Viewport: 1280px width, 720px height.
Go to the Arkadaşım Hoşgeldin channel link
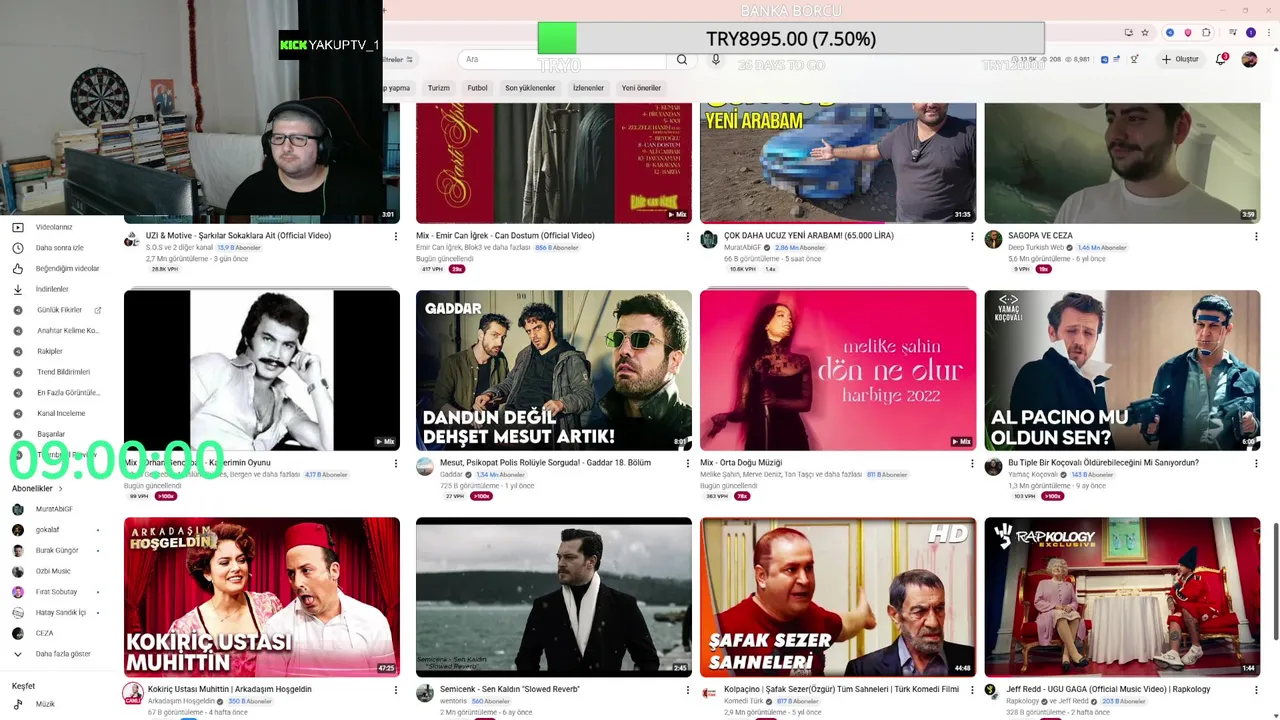point(181,701)
